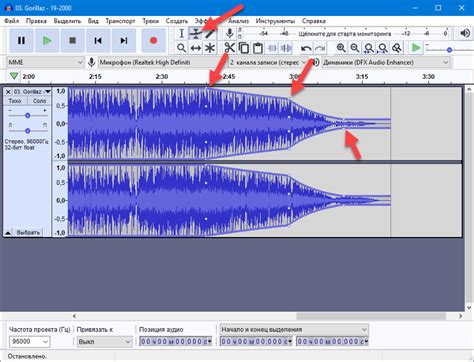Select the Draw pencil tool
474x362 pixels.
pos(210,33)
